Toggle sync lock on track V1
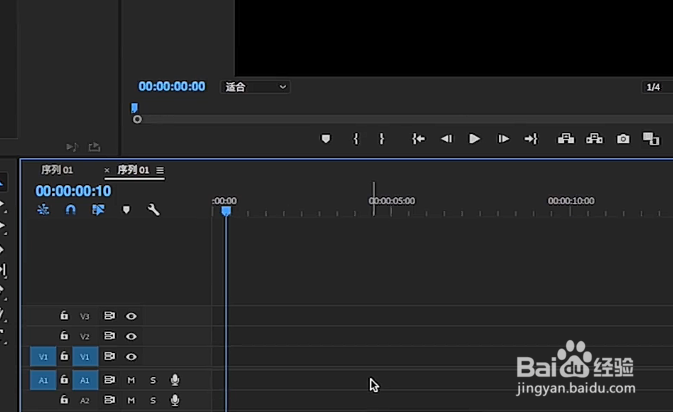The height and width of the screenshot is (412, 673). click(x=109, y=356)
